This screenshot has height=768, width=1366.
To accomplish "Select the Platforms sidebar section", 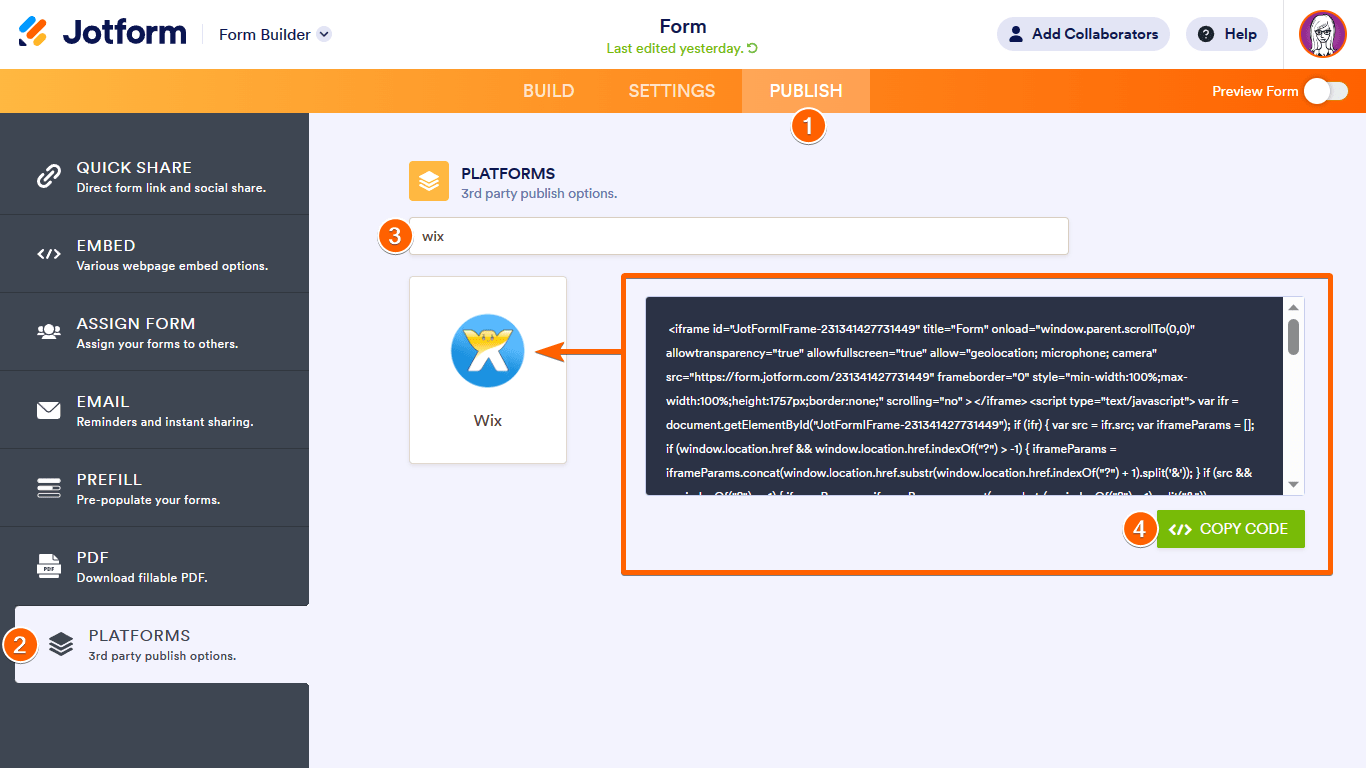I will pyautogui.click(x=162, y=645).
